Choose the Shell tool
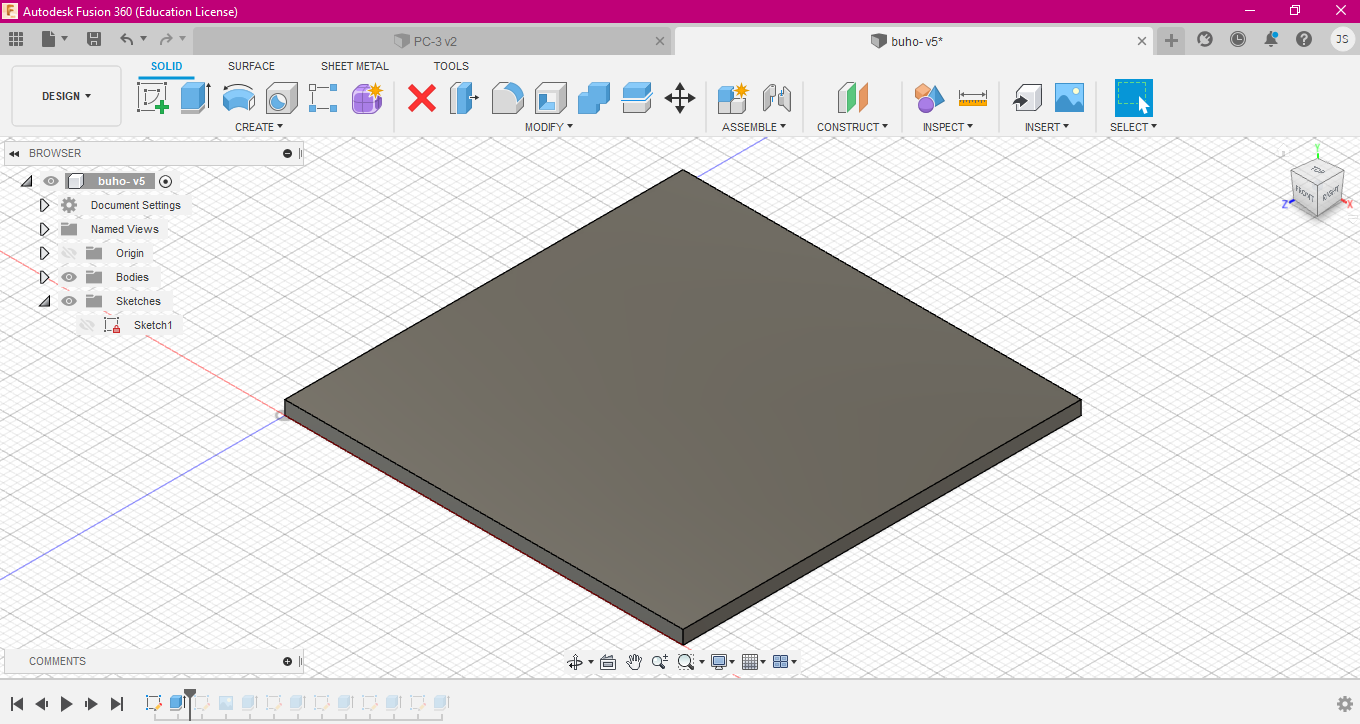This screenshot has width=1360, height=724. [550, 98]
